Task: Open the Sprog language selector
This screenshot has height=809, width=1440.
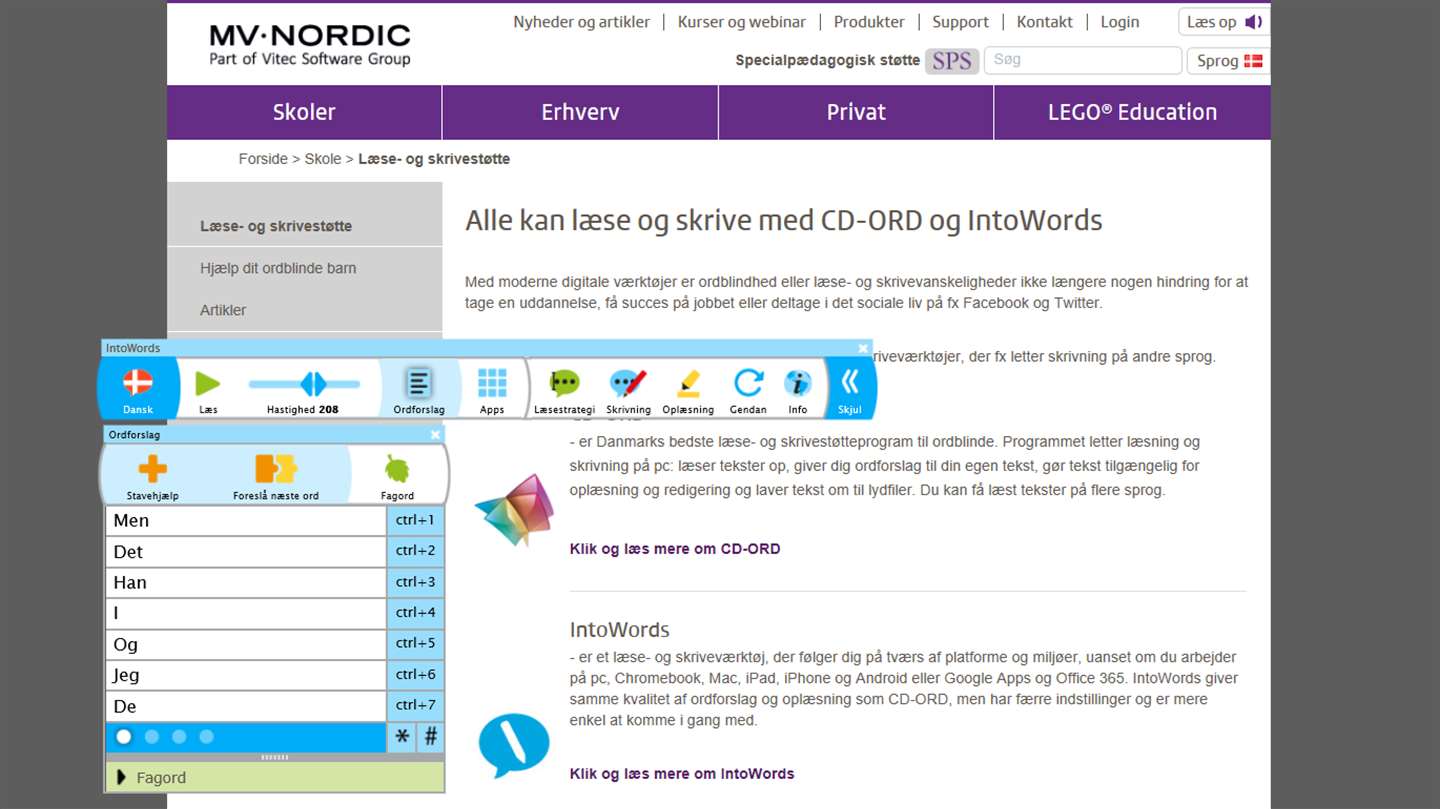Action: (1229, 61)
